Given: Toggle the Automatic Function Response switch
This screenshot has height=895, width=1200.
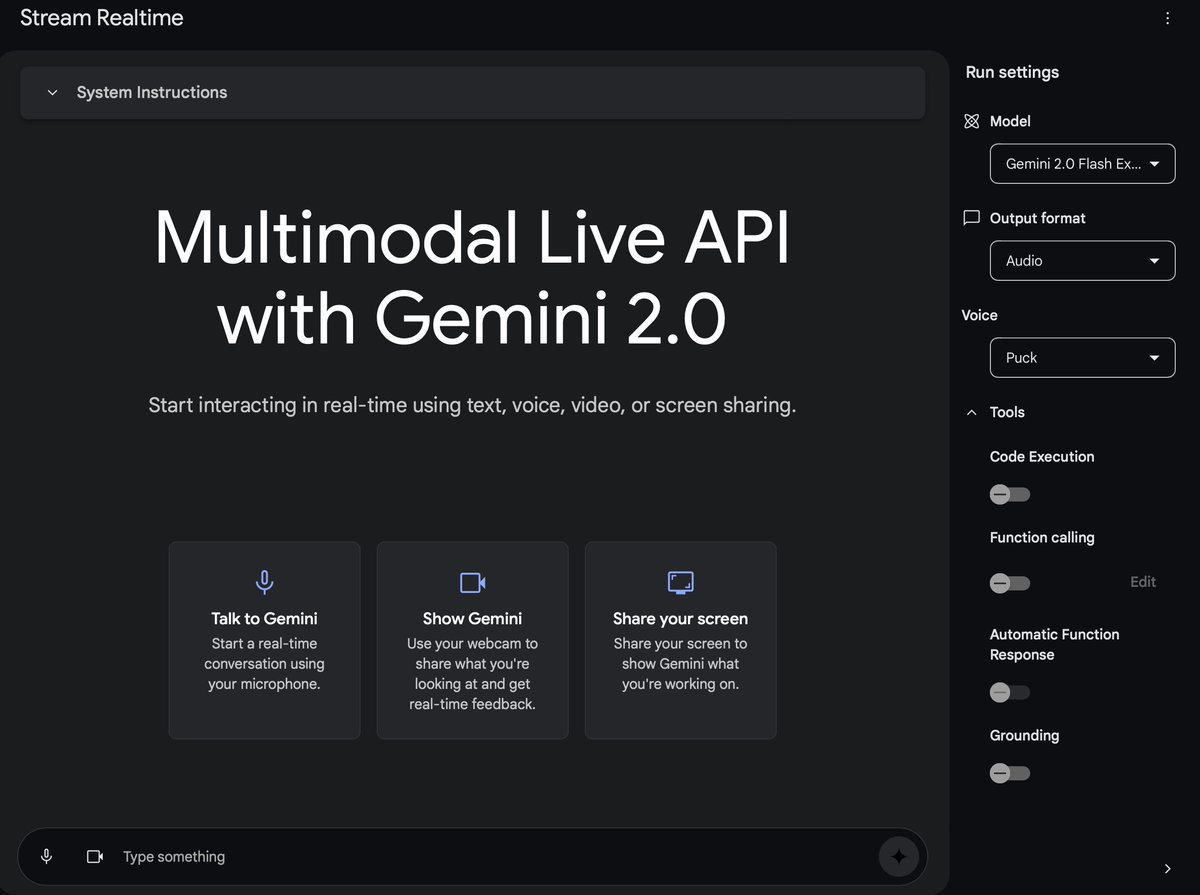Looking at the screenshot, I should point(1009,692).
